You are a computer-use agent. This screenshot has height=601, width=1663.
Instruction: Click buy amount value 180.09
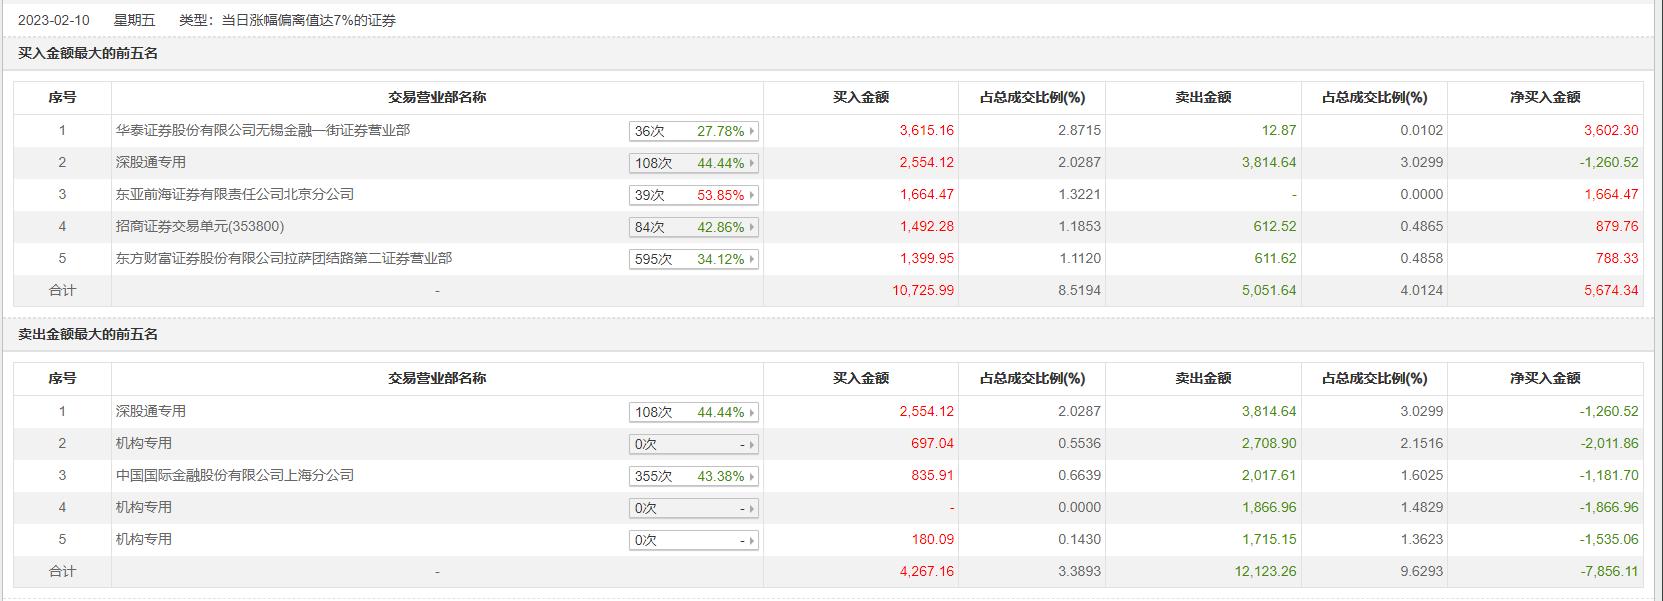(932, 539)
